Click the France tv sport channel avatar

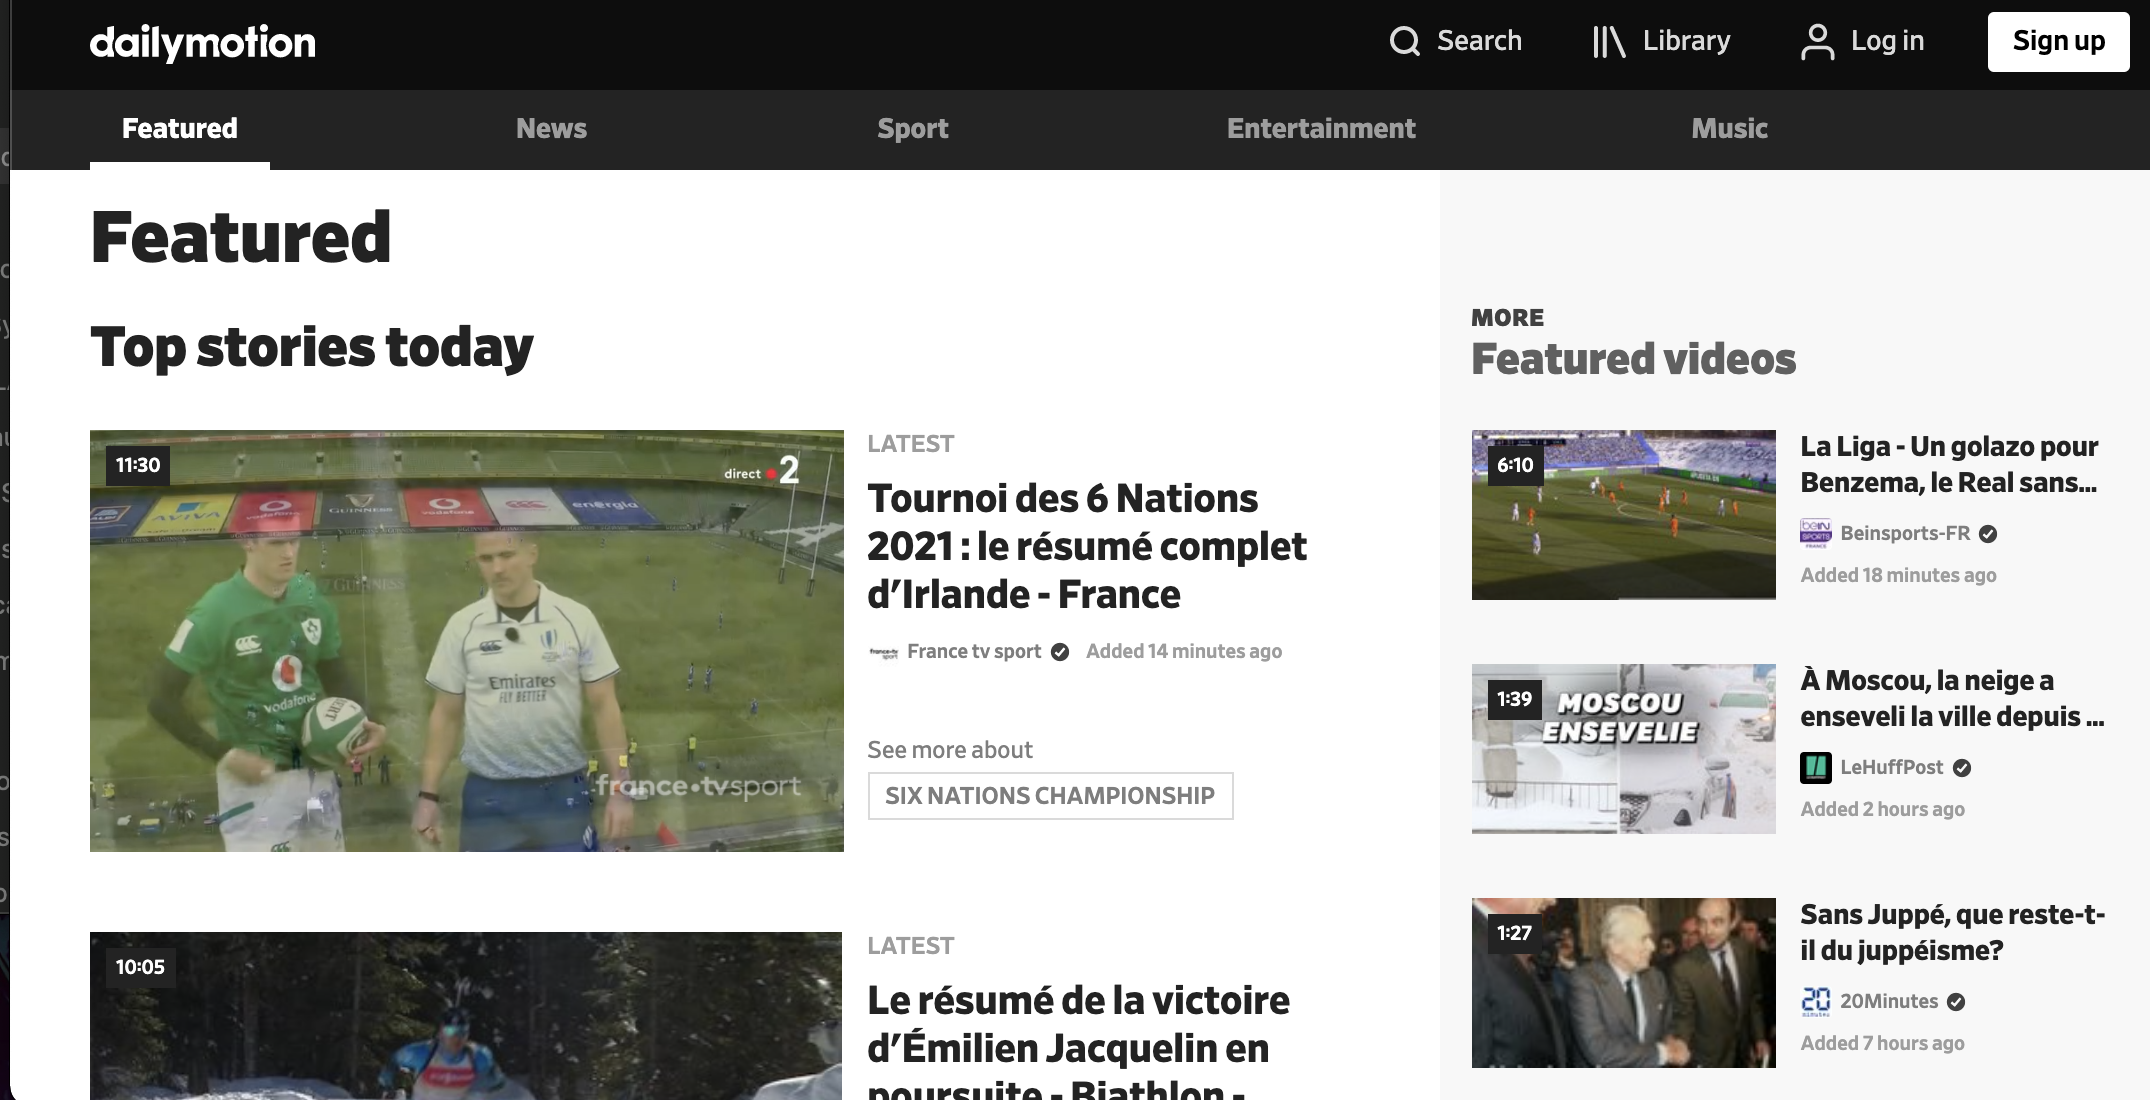tap(883, 652)
